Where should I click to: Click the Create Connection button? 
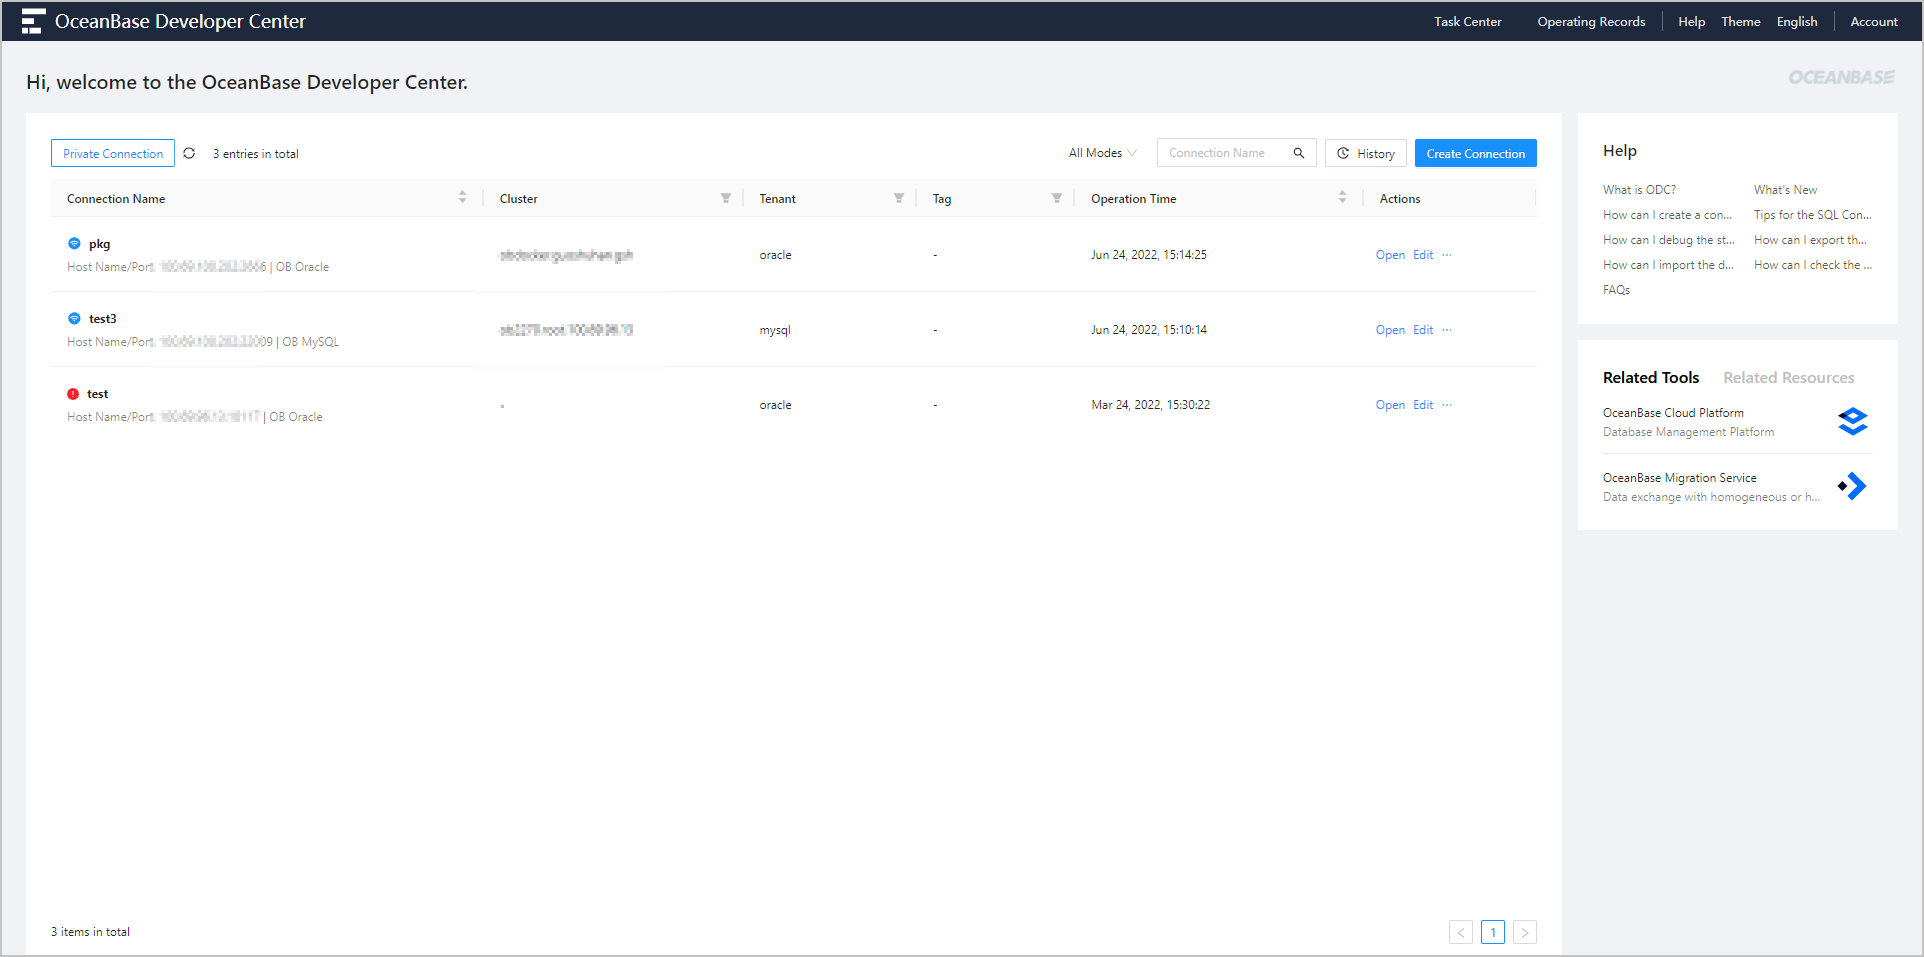[x=1475, y=153]
